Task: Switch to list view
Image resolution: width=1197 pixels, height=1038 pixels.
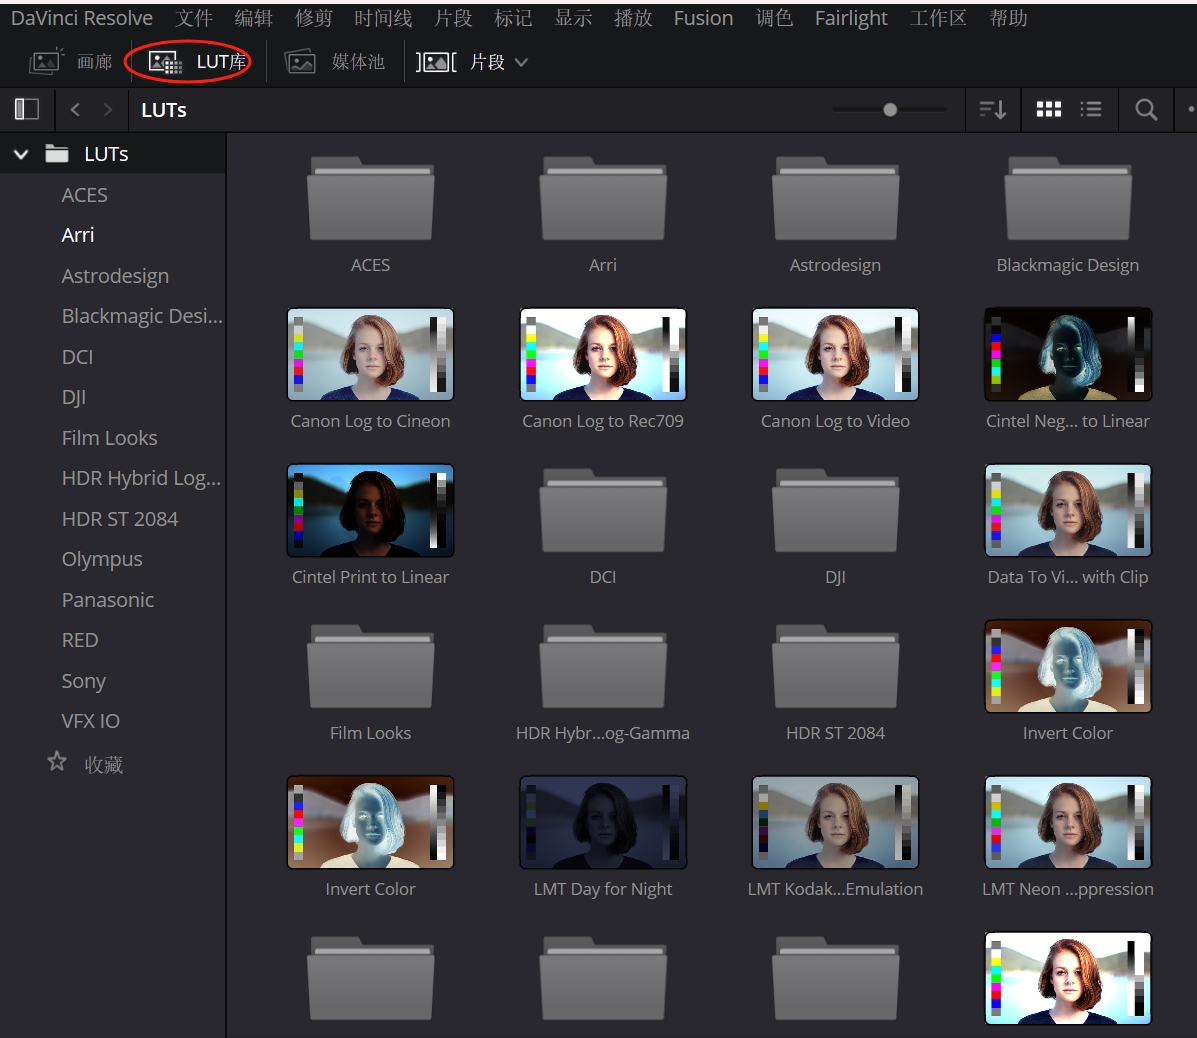Action: tap(1091, 110)
